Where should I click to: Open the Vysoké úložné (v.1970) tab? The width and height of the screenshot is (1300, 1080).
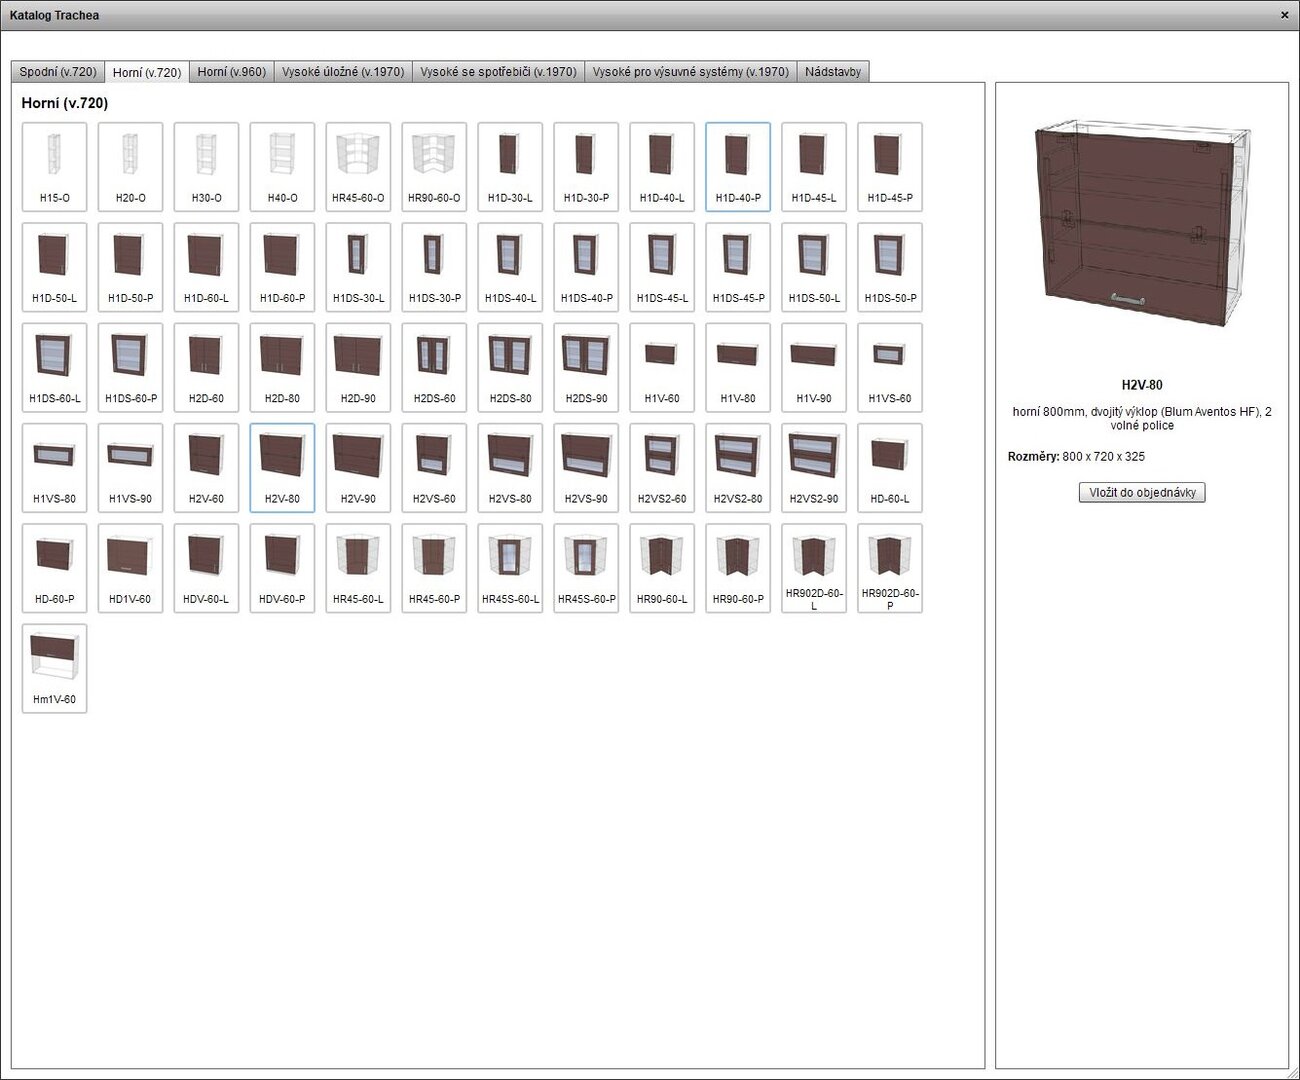[x=343, y=72]
